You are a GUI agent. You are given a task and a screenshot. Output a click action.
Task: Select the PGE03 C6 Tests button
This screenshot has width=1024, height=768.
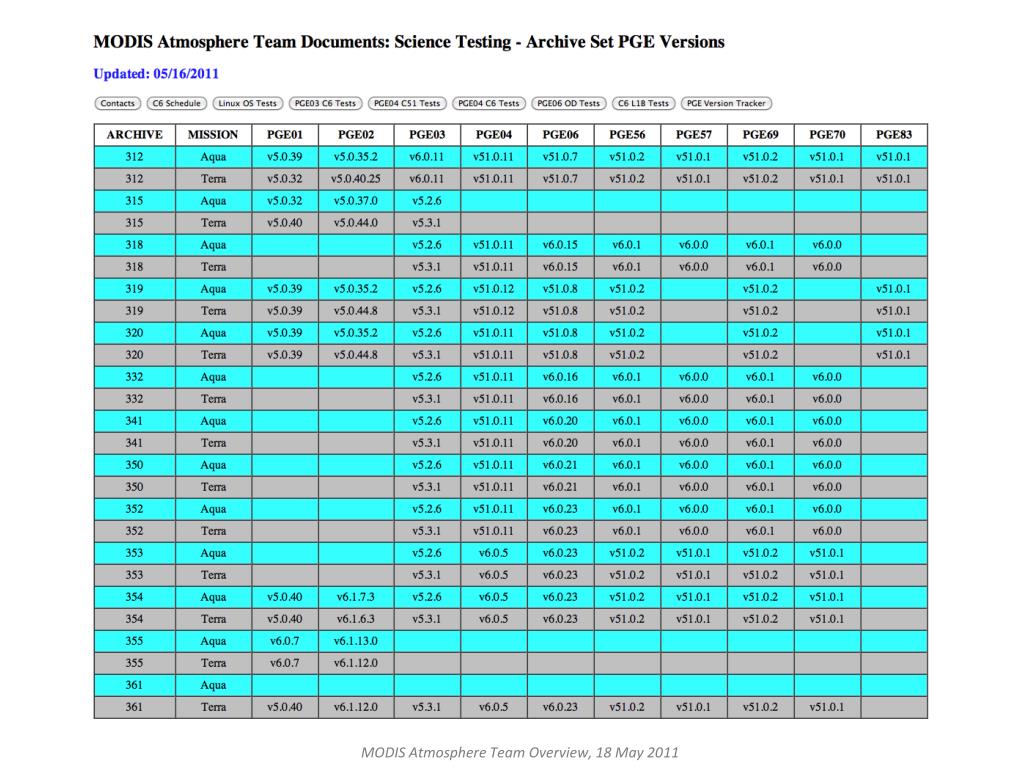(x=325, y=103)
